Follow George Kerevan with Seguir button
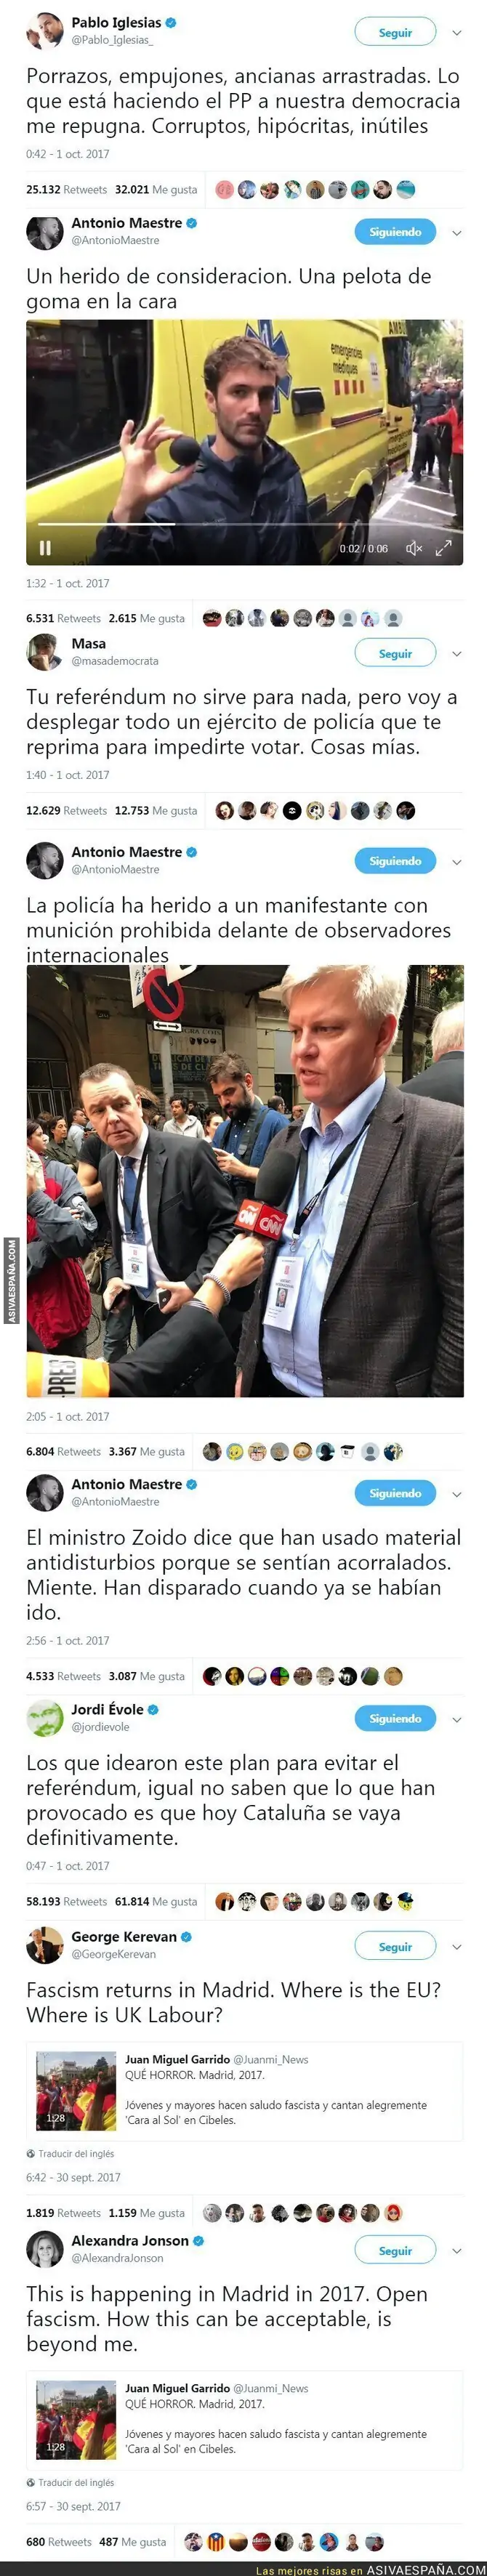The height and width of the screenshot is (2576, 487). click(x=395, y=1946)
